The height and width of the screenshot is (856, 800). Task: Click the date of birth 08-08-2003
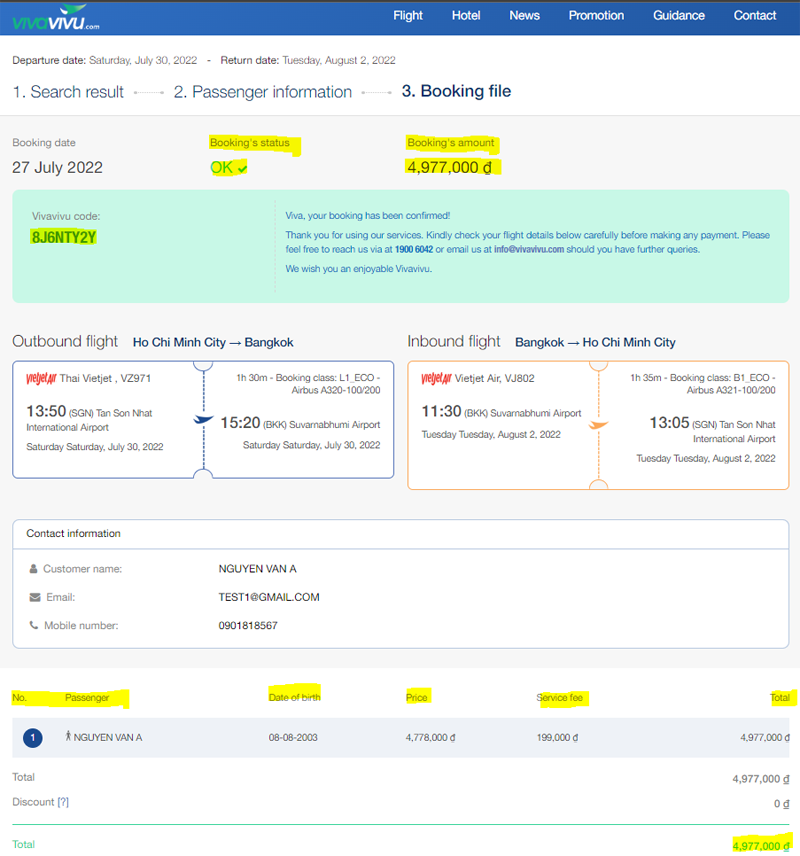pos(293,738)
